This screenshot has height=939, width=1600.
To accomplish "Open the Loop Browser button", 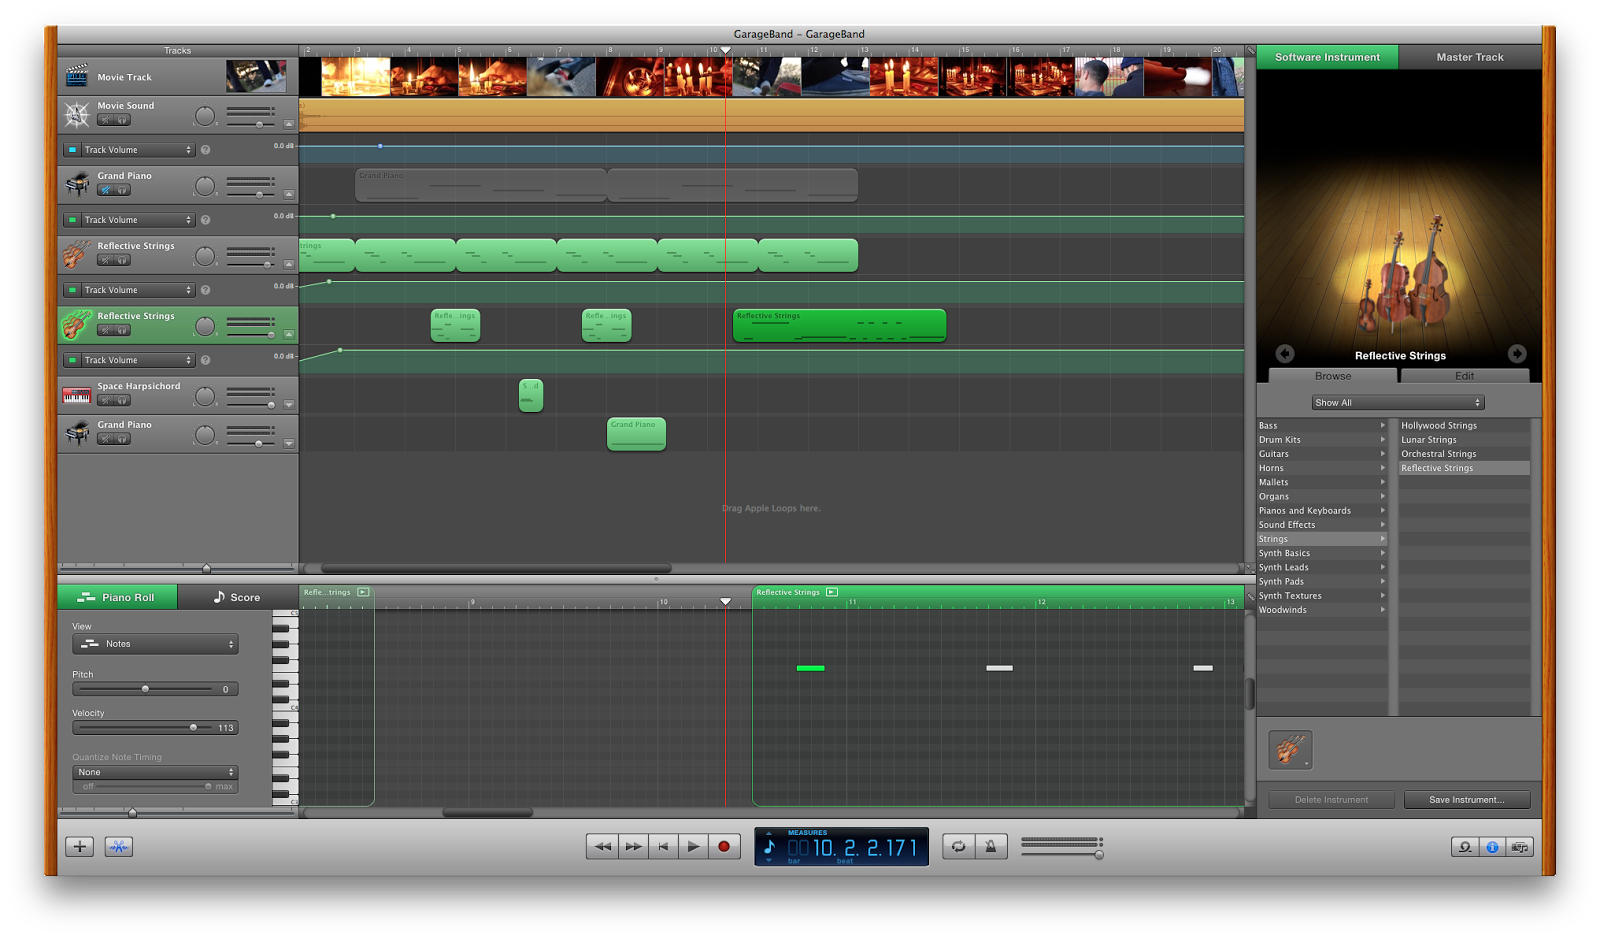I will point(1465,847).
